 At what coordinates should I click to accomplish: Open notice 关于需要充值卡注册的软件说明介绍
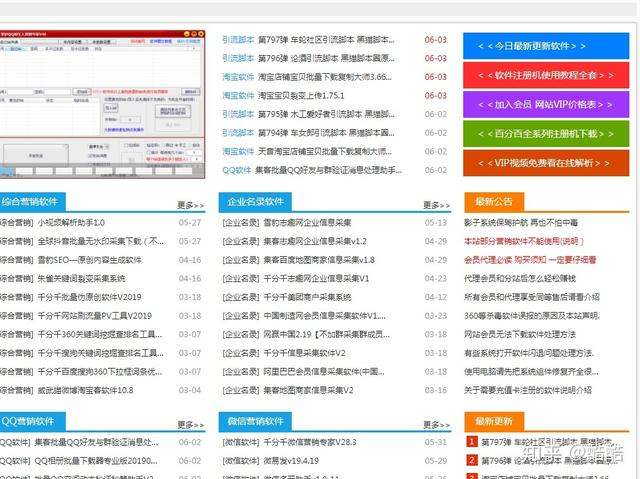[528, 390]
